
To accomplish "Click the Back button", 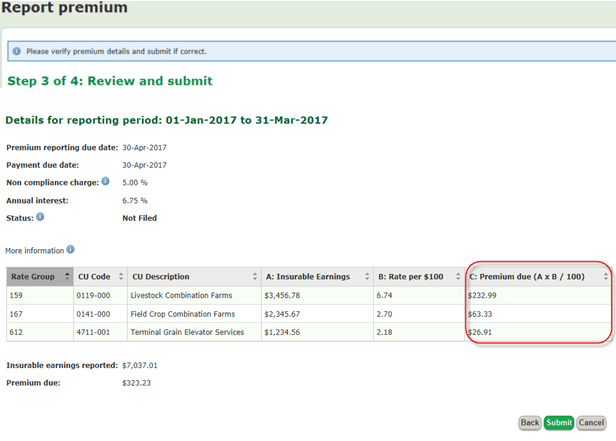I will click(530, 423).
